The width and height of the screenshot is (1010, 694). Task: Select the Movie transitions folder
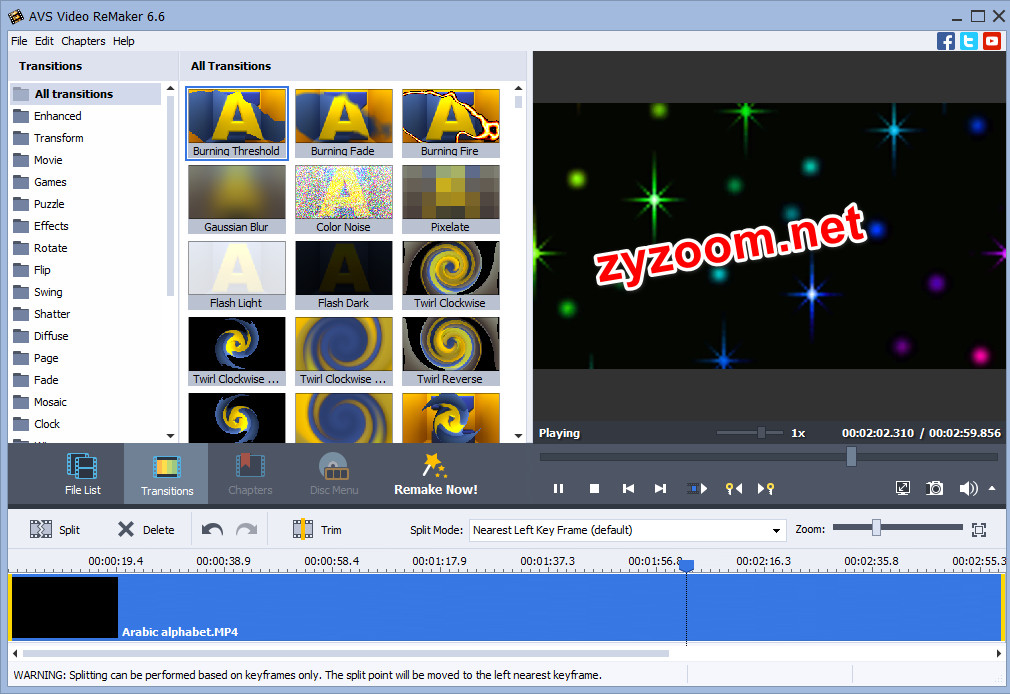point(86,160)
